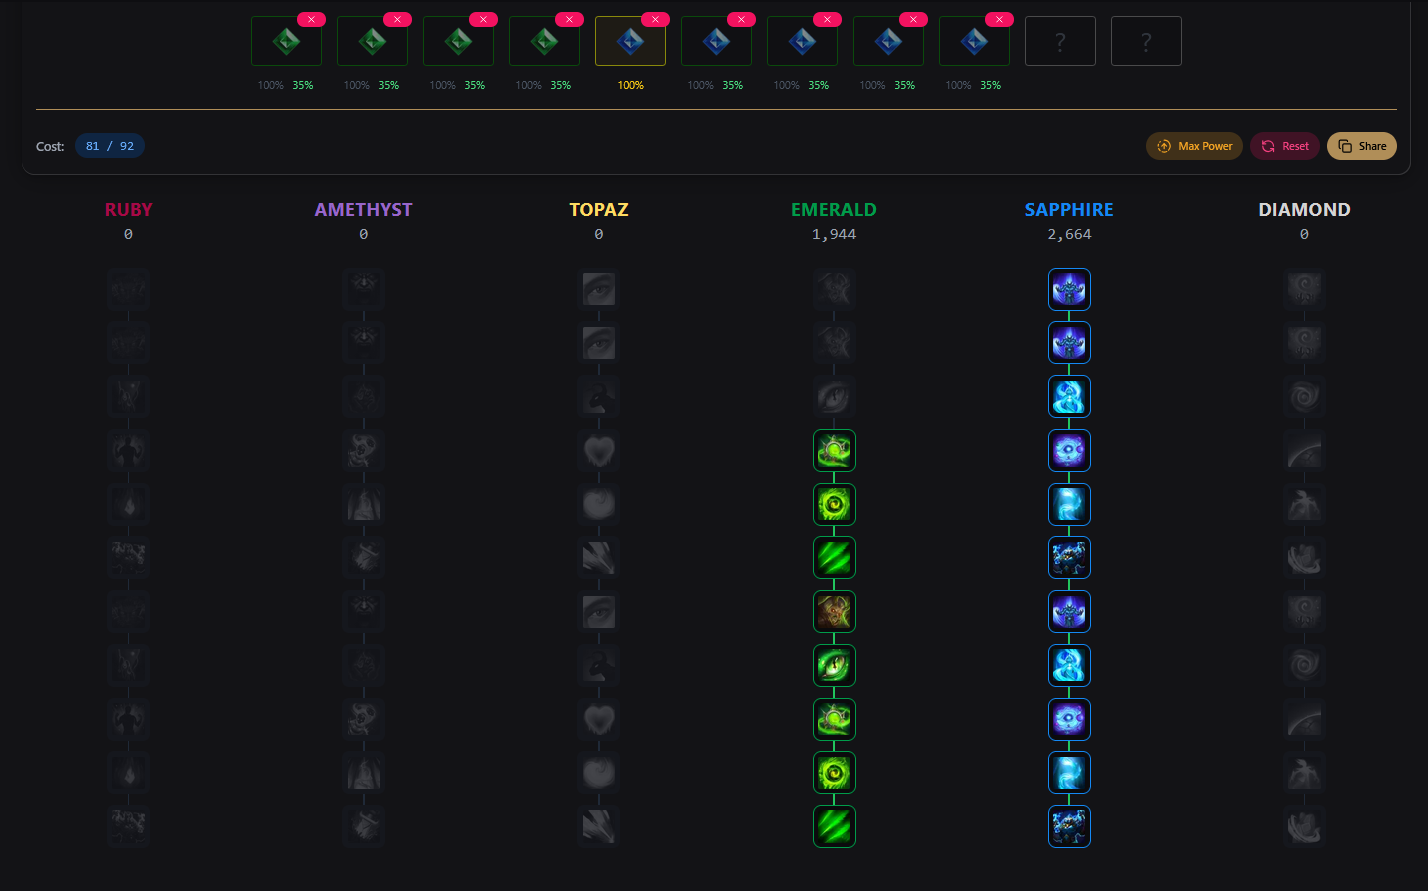Click the brown creature node in Emerald column

(x=834, y=611)
